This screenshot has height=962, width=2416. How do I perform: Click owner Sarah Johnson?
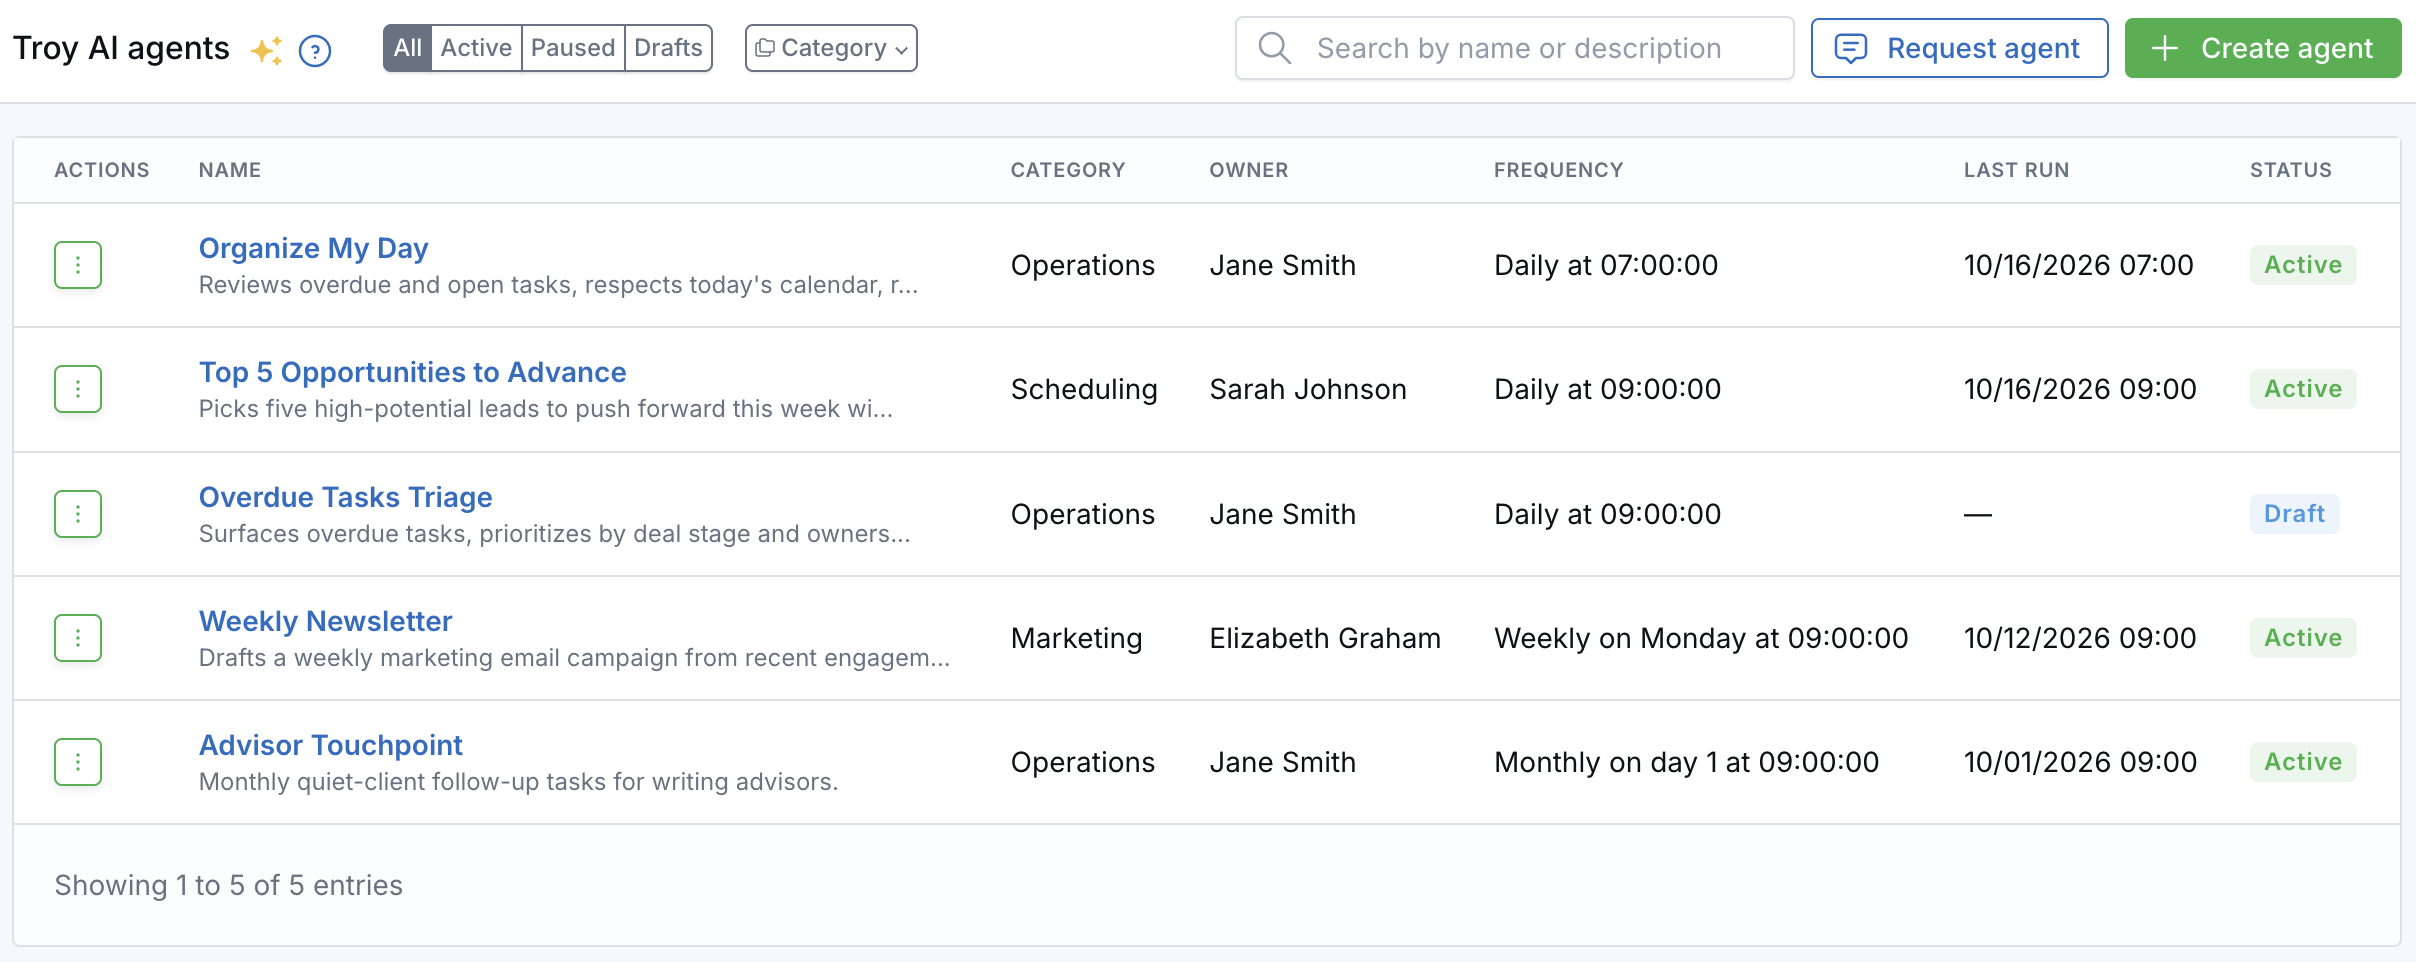click(x=1308, y=389)
